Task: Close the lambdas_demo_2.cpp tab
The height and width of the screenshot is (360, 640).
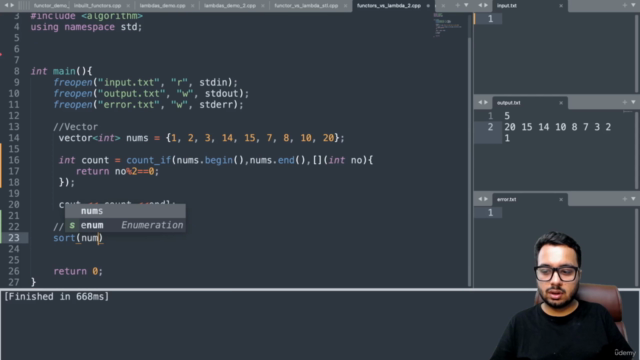Action: pyautogui.click(x=263, y=6)
